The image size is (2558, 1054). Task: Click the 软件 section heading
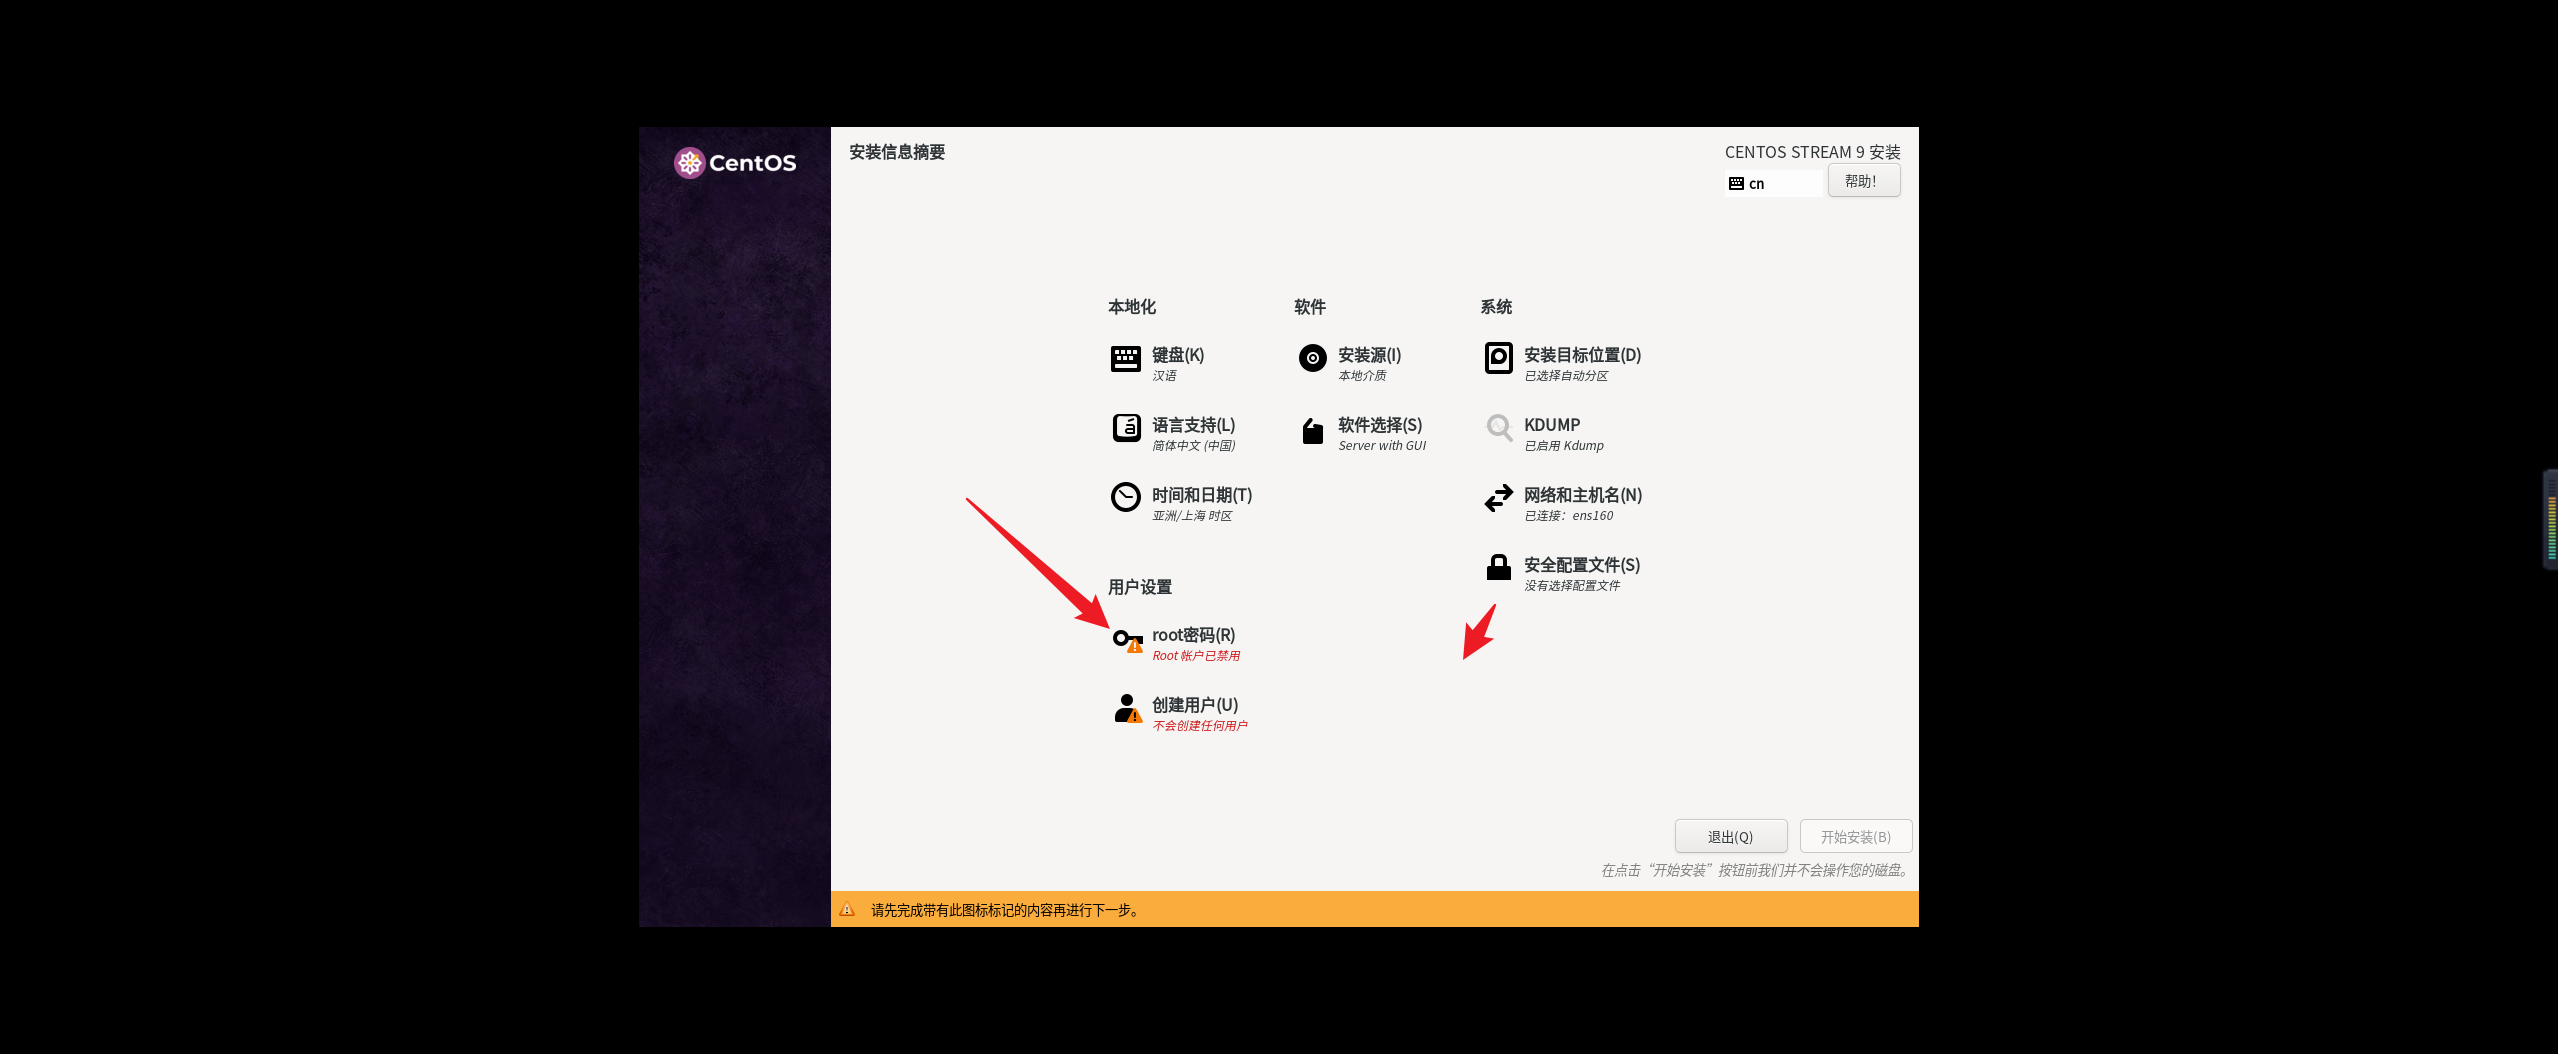click(x=1310, y=307)
